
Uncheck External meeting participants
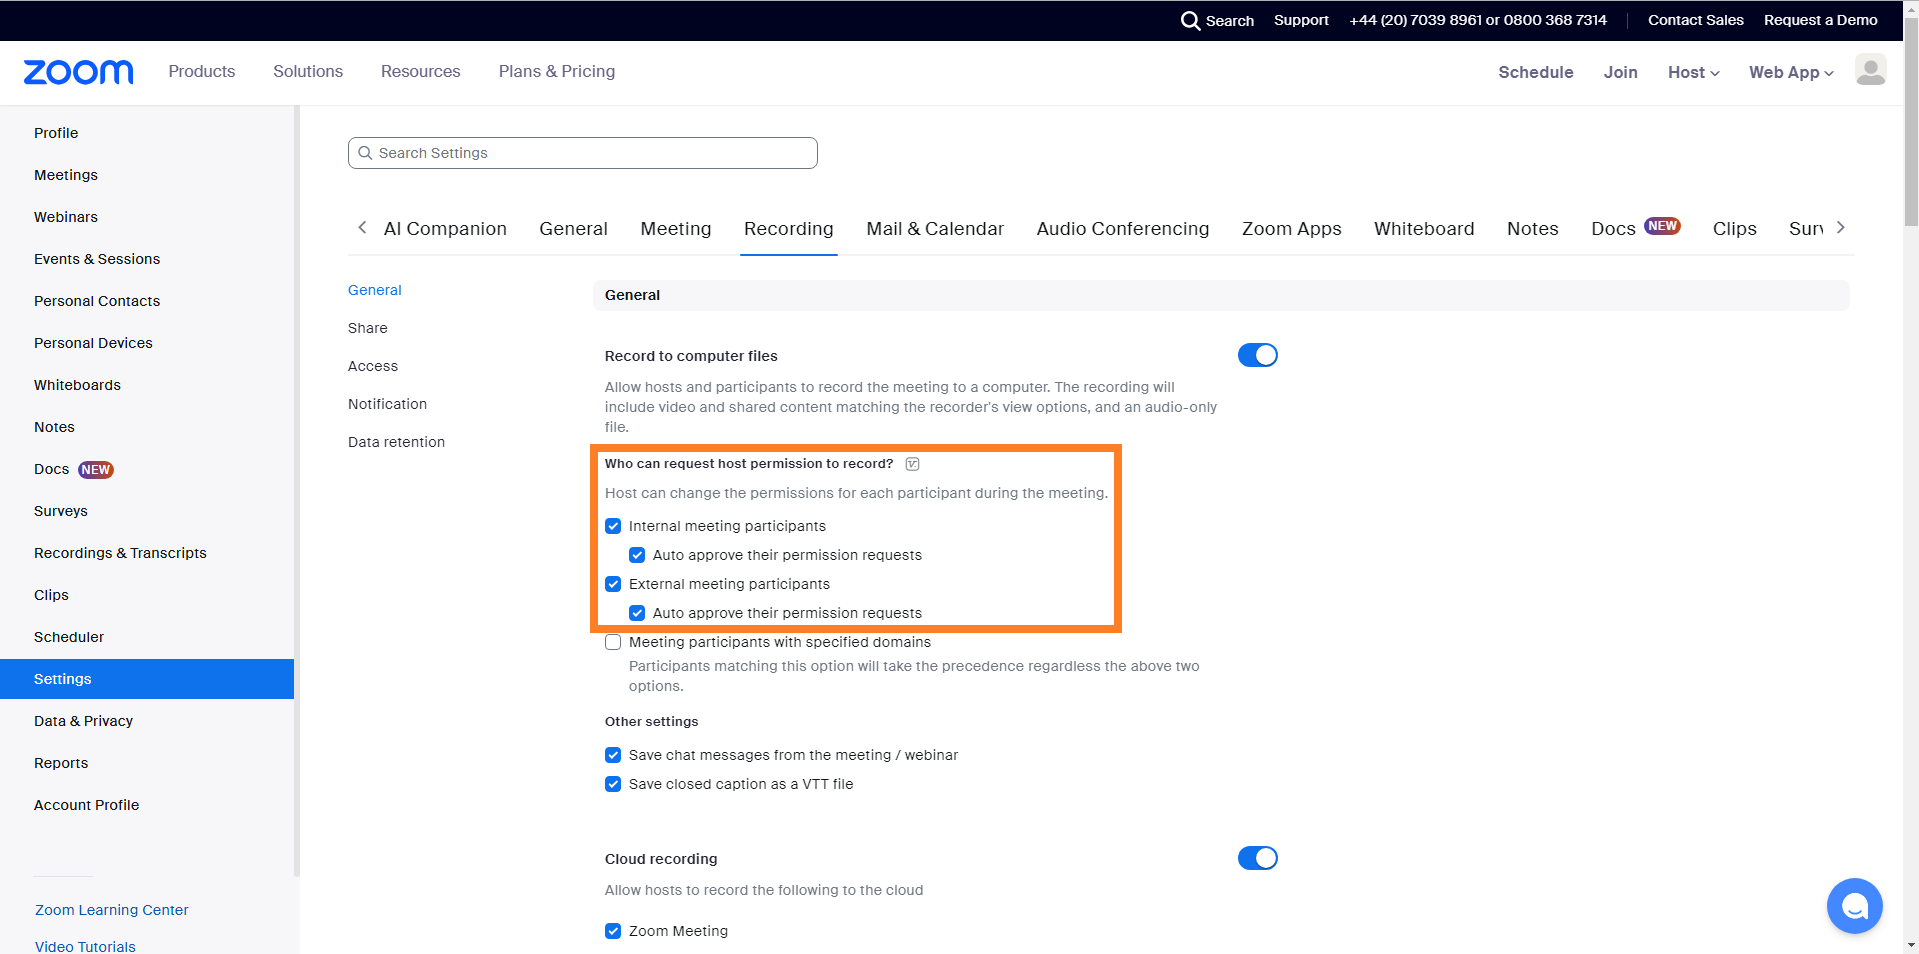click(613, 584)
